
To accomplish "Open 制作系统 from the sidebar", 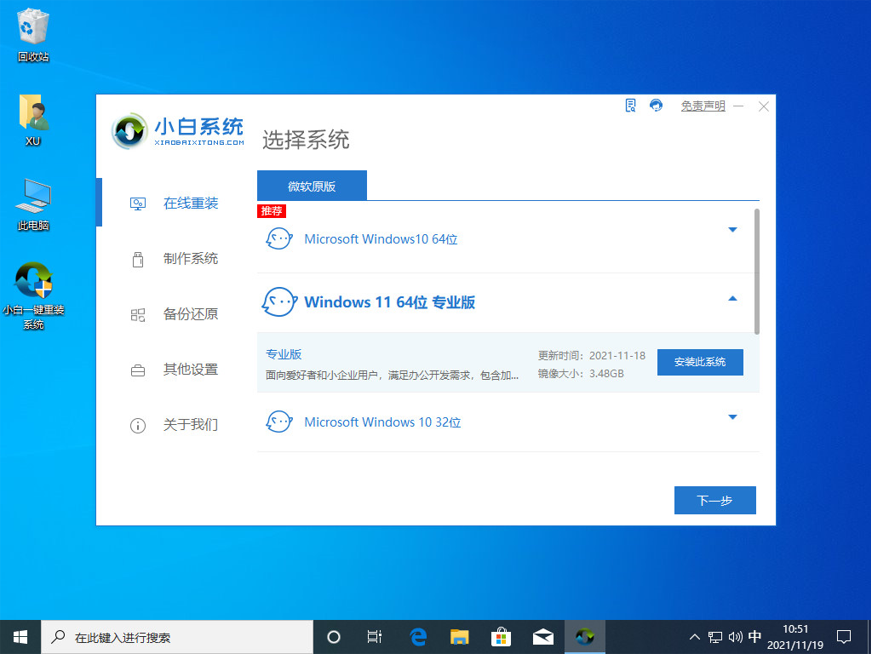I will tap(190, 259).
